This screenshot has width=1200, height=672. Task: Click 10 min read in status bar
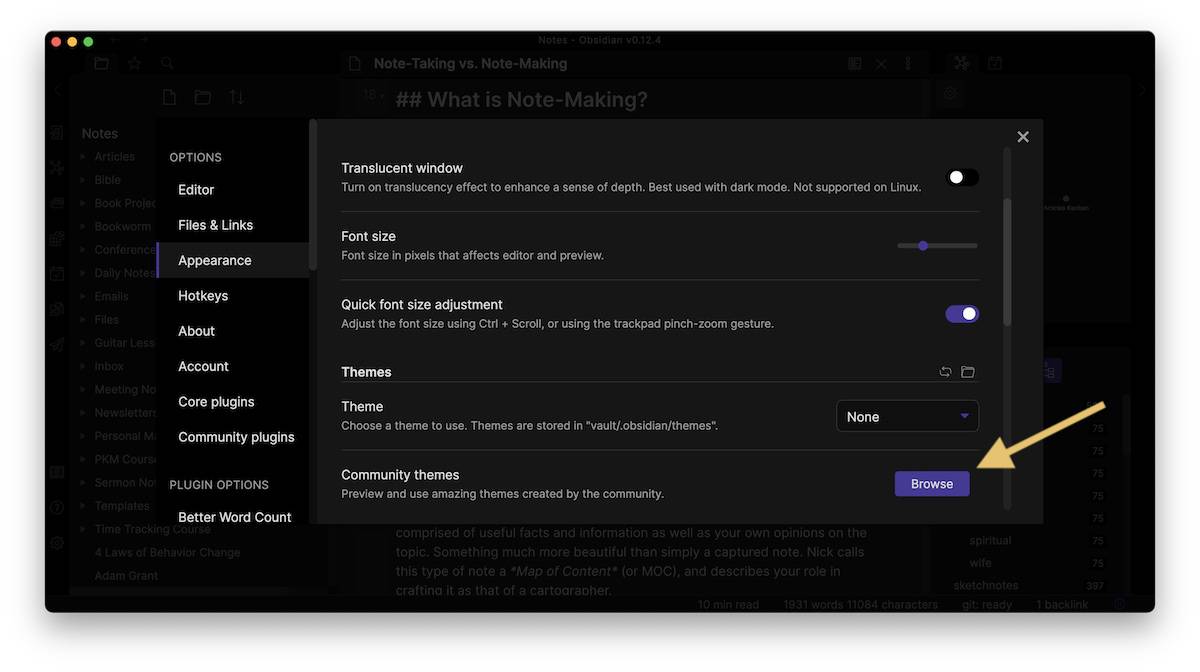[731, 604]
